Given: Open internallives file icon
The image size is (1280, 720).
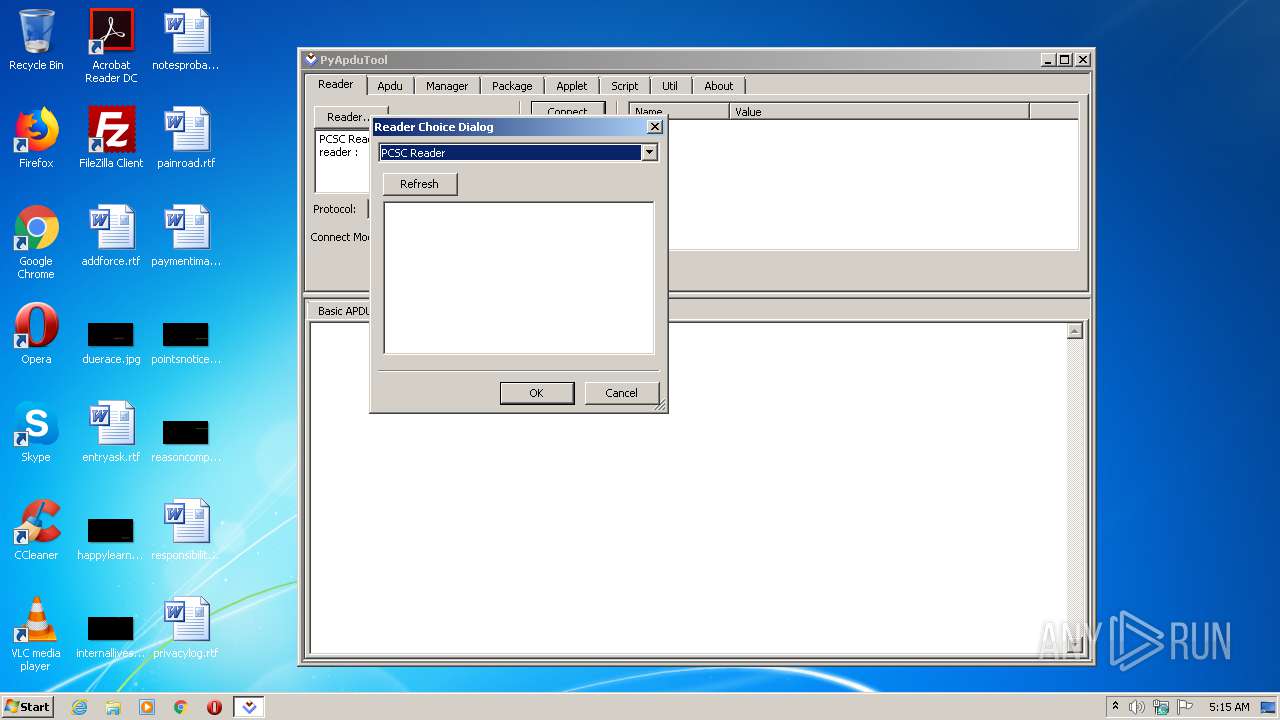Looking at the screenshot, I should [111, 635].
